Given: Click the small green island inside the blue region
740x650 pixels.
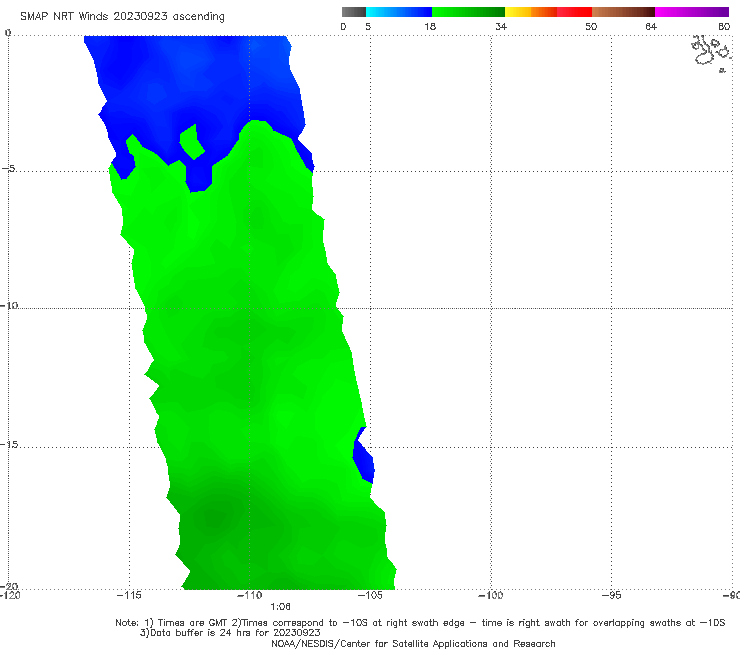Looking at the screenshot, I should 192,142.
